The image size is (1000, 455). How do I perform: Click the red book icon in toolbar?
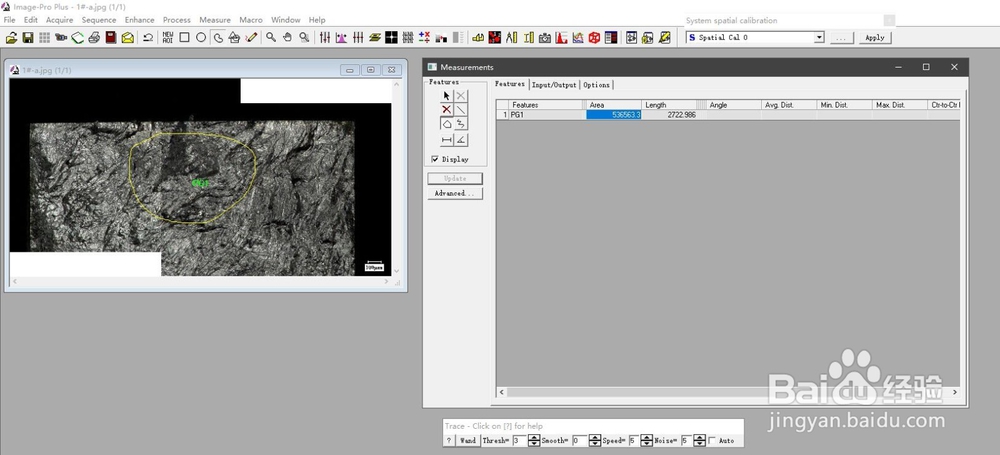[111, 38]
